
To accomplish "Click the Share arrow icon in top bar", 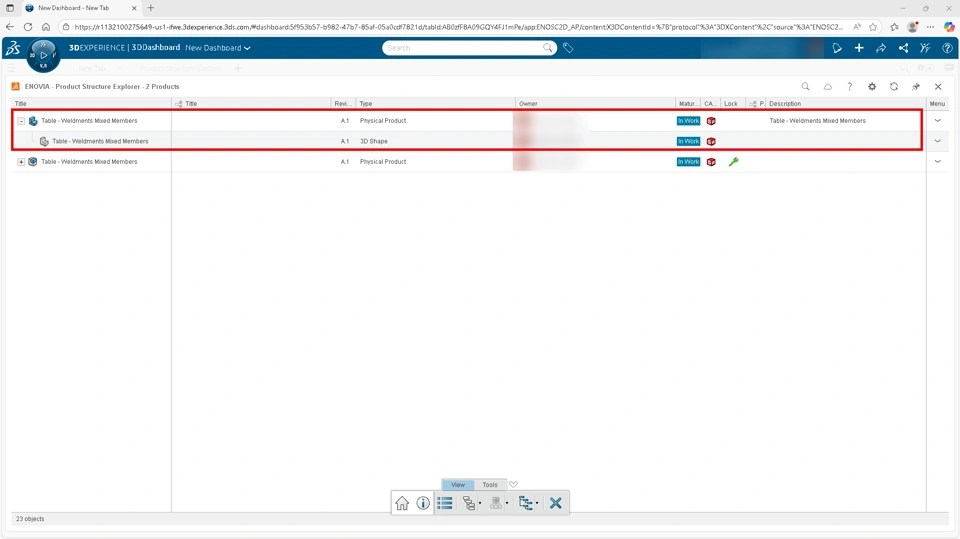I will (x=881, y=48).
